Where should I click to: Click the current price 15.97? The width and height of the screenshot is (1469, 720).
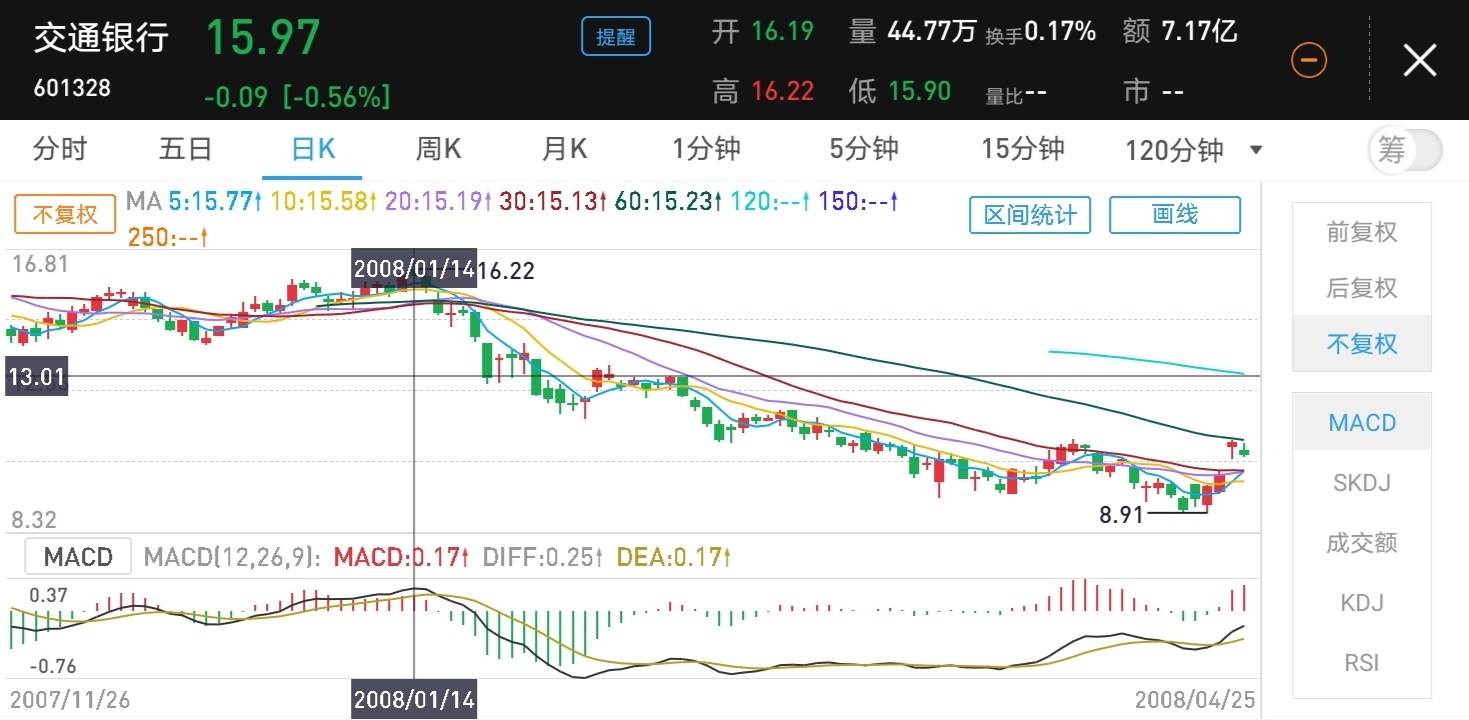[x=263, y=38]
